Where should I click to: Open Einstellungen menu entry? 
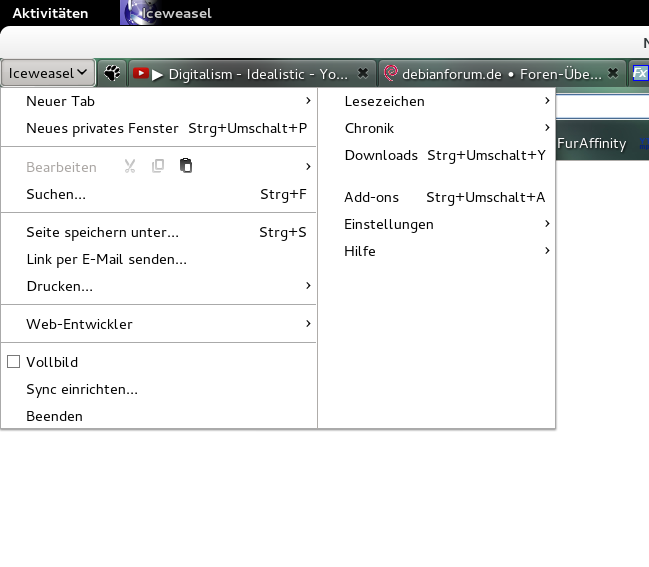[437, 224]
